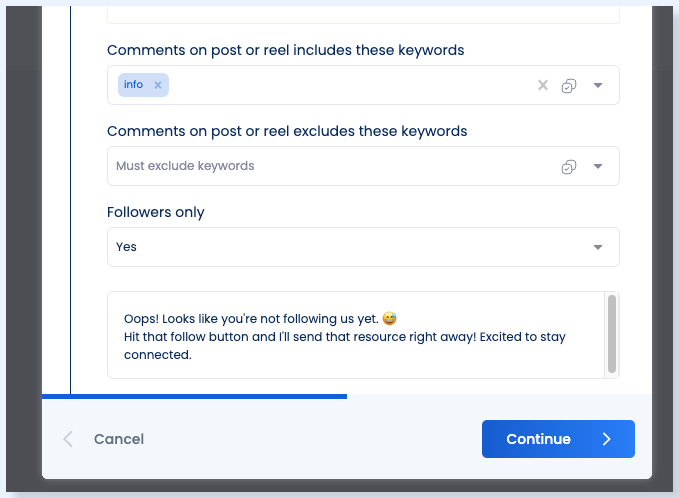The image size is (679, 498).
Task: Remove the "info" keyword tag
Action: pyautogui.click(x=158, y=85)
